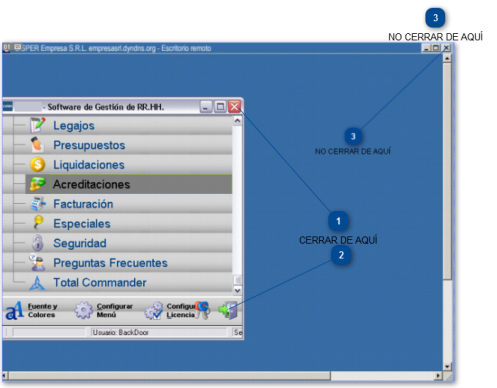Click the Seguridad padlock icon
Viewport: 497px width, 388px height.
37,243
